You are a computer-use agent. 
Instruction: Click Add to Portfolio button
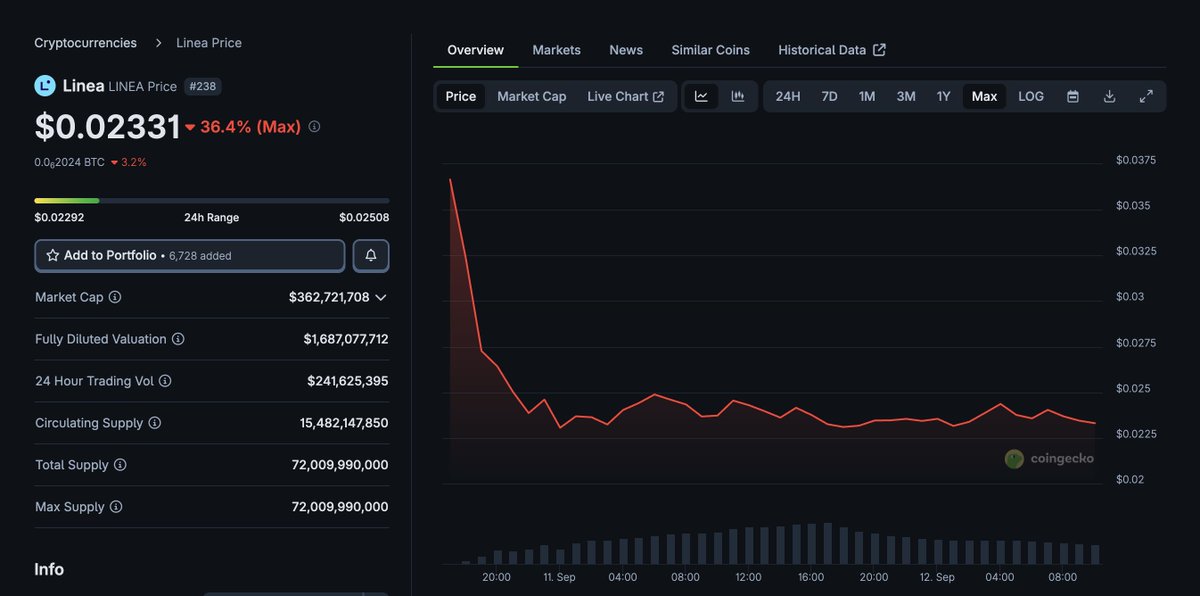(x=190, y=255)
